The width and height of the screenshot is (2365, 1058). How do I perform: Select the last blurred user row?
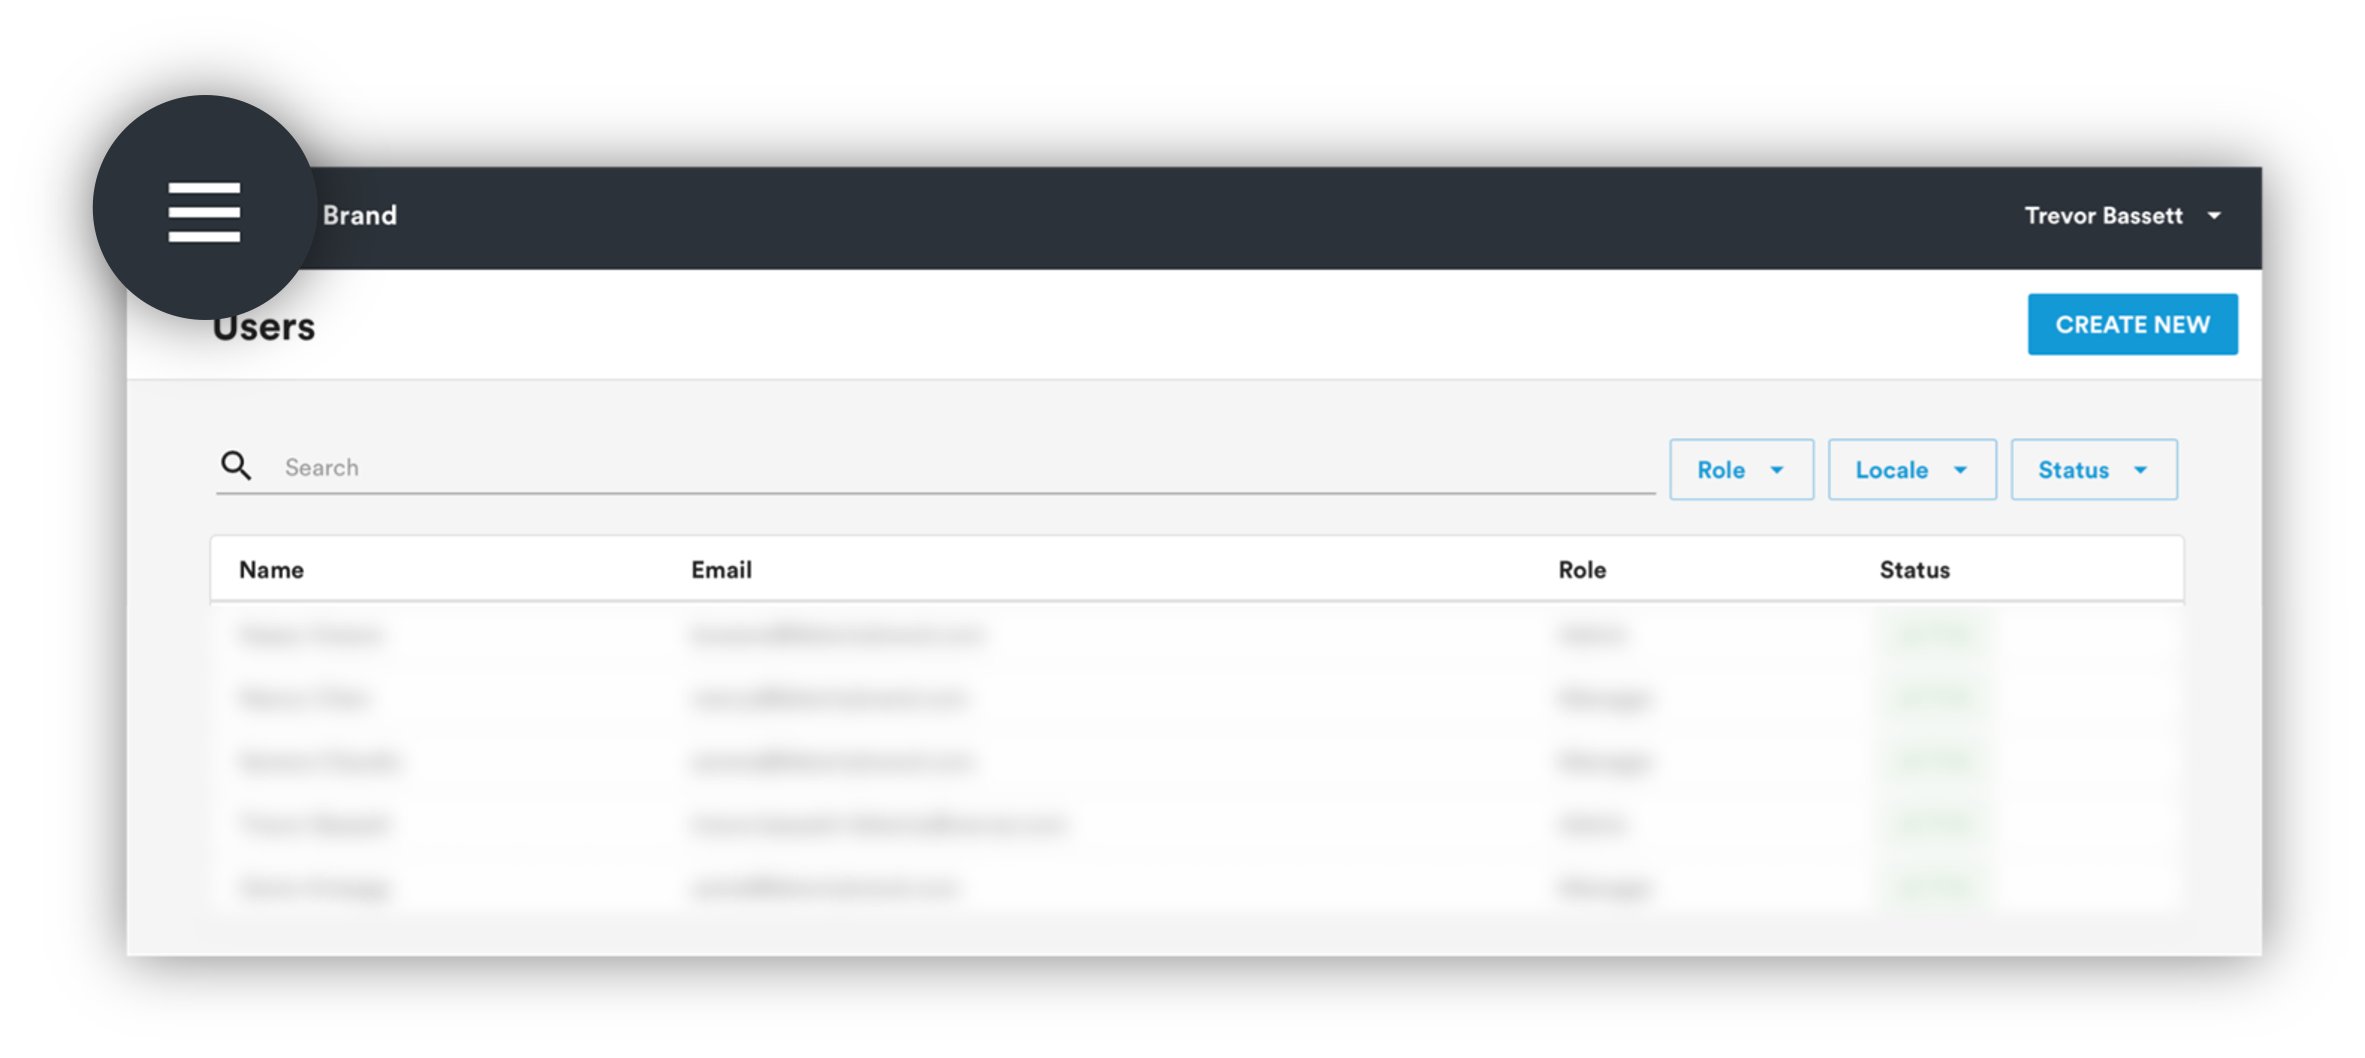[x=1196, y=887]
